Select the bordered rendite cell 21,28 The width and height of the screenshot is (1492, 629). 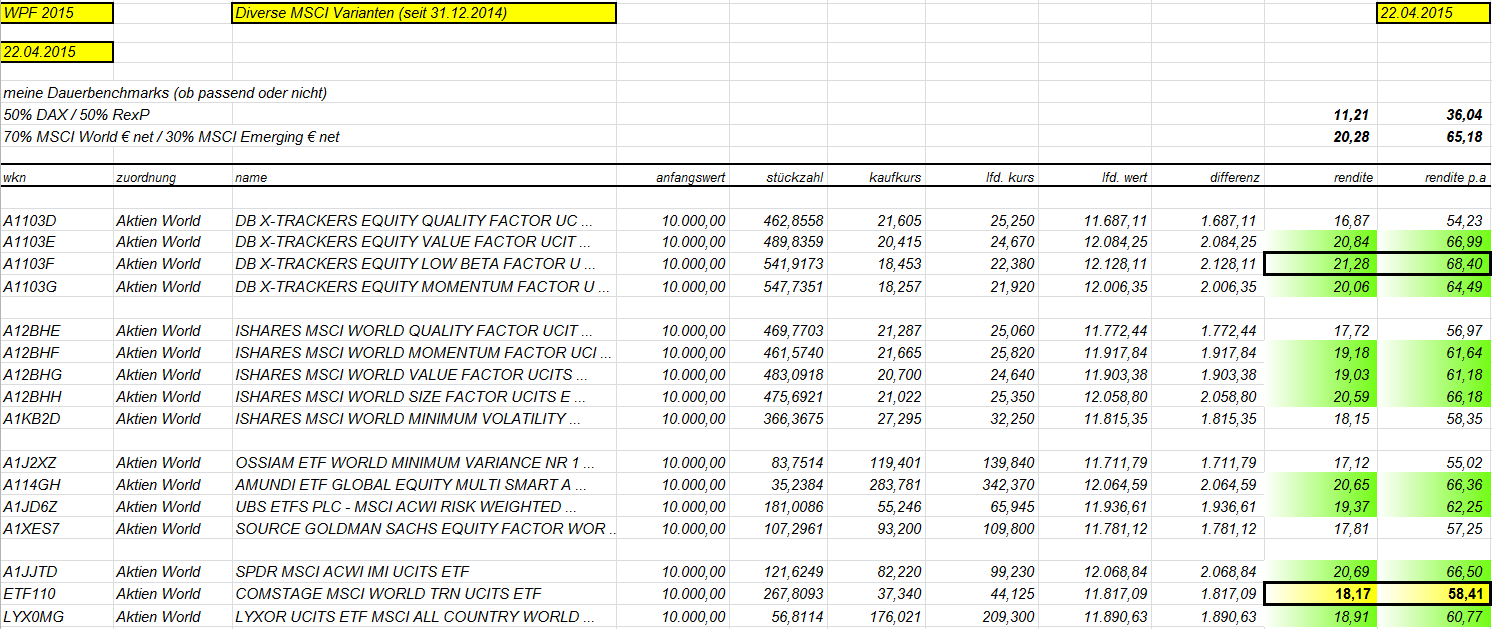tap(1321, 264)
